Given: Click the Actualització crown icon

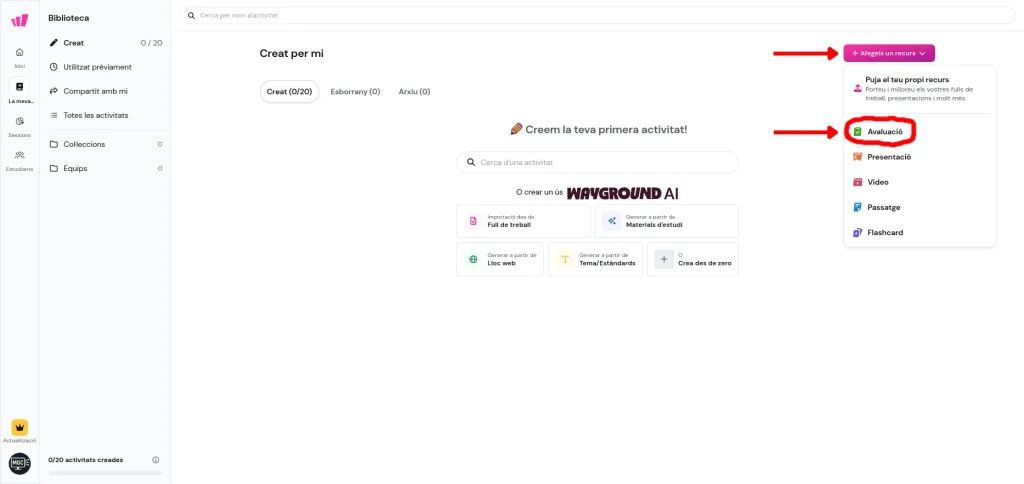Looking at the screenshot, I should 20,428.
